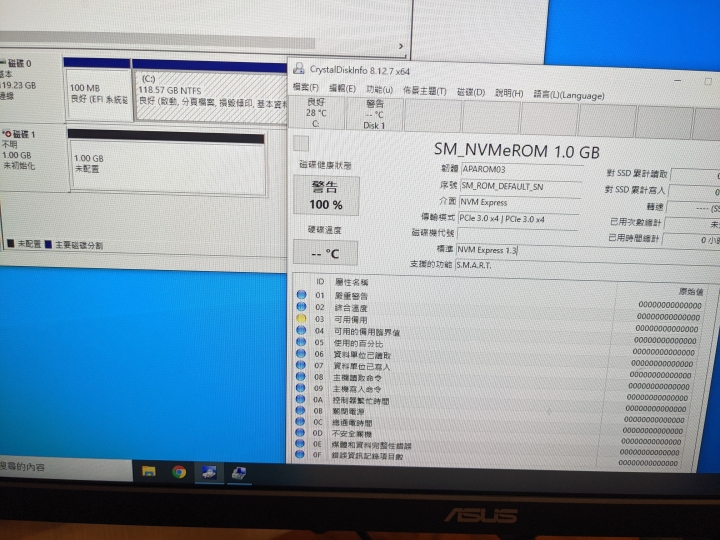Click the transfer mode field PCIe 3.0 x4
The height and width of the screenshot is (540, 720).
pos(518,219)
